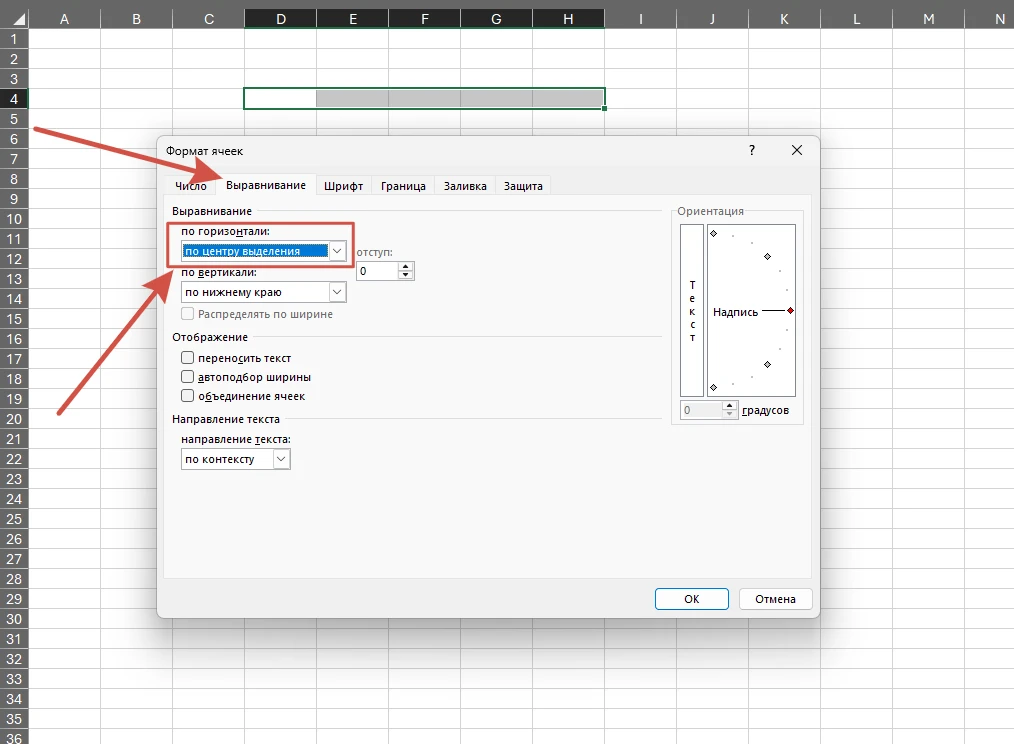
Task: Select column M header
Action: [929, 19]
